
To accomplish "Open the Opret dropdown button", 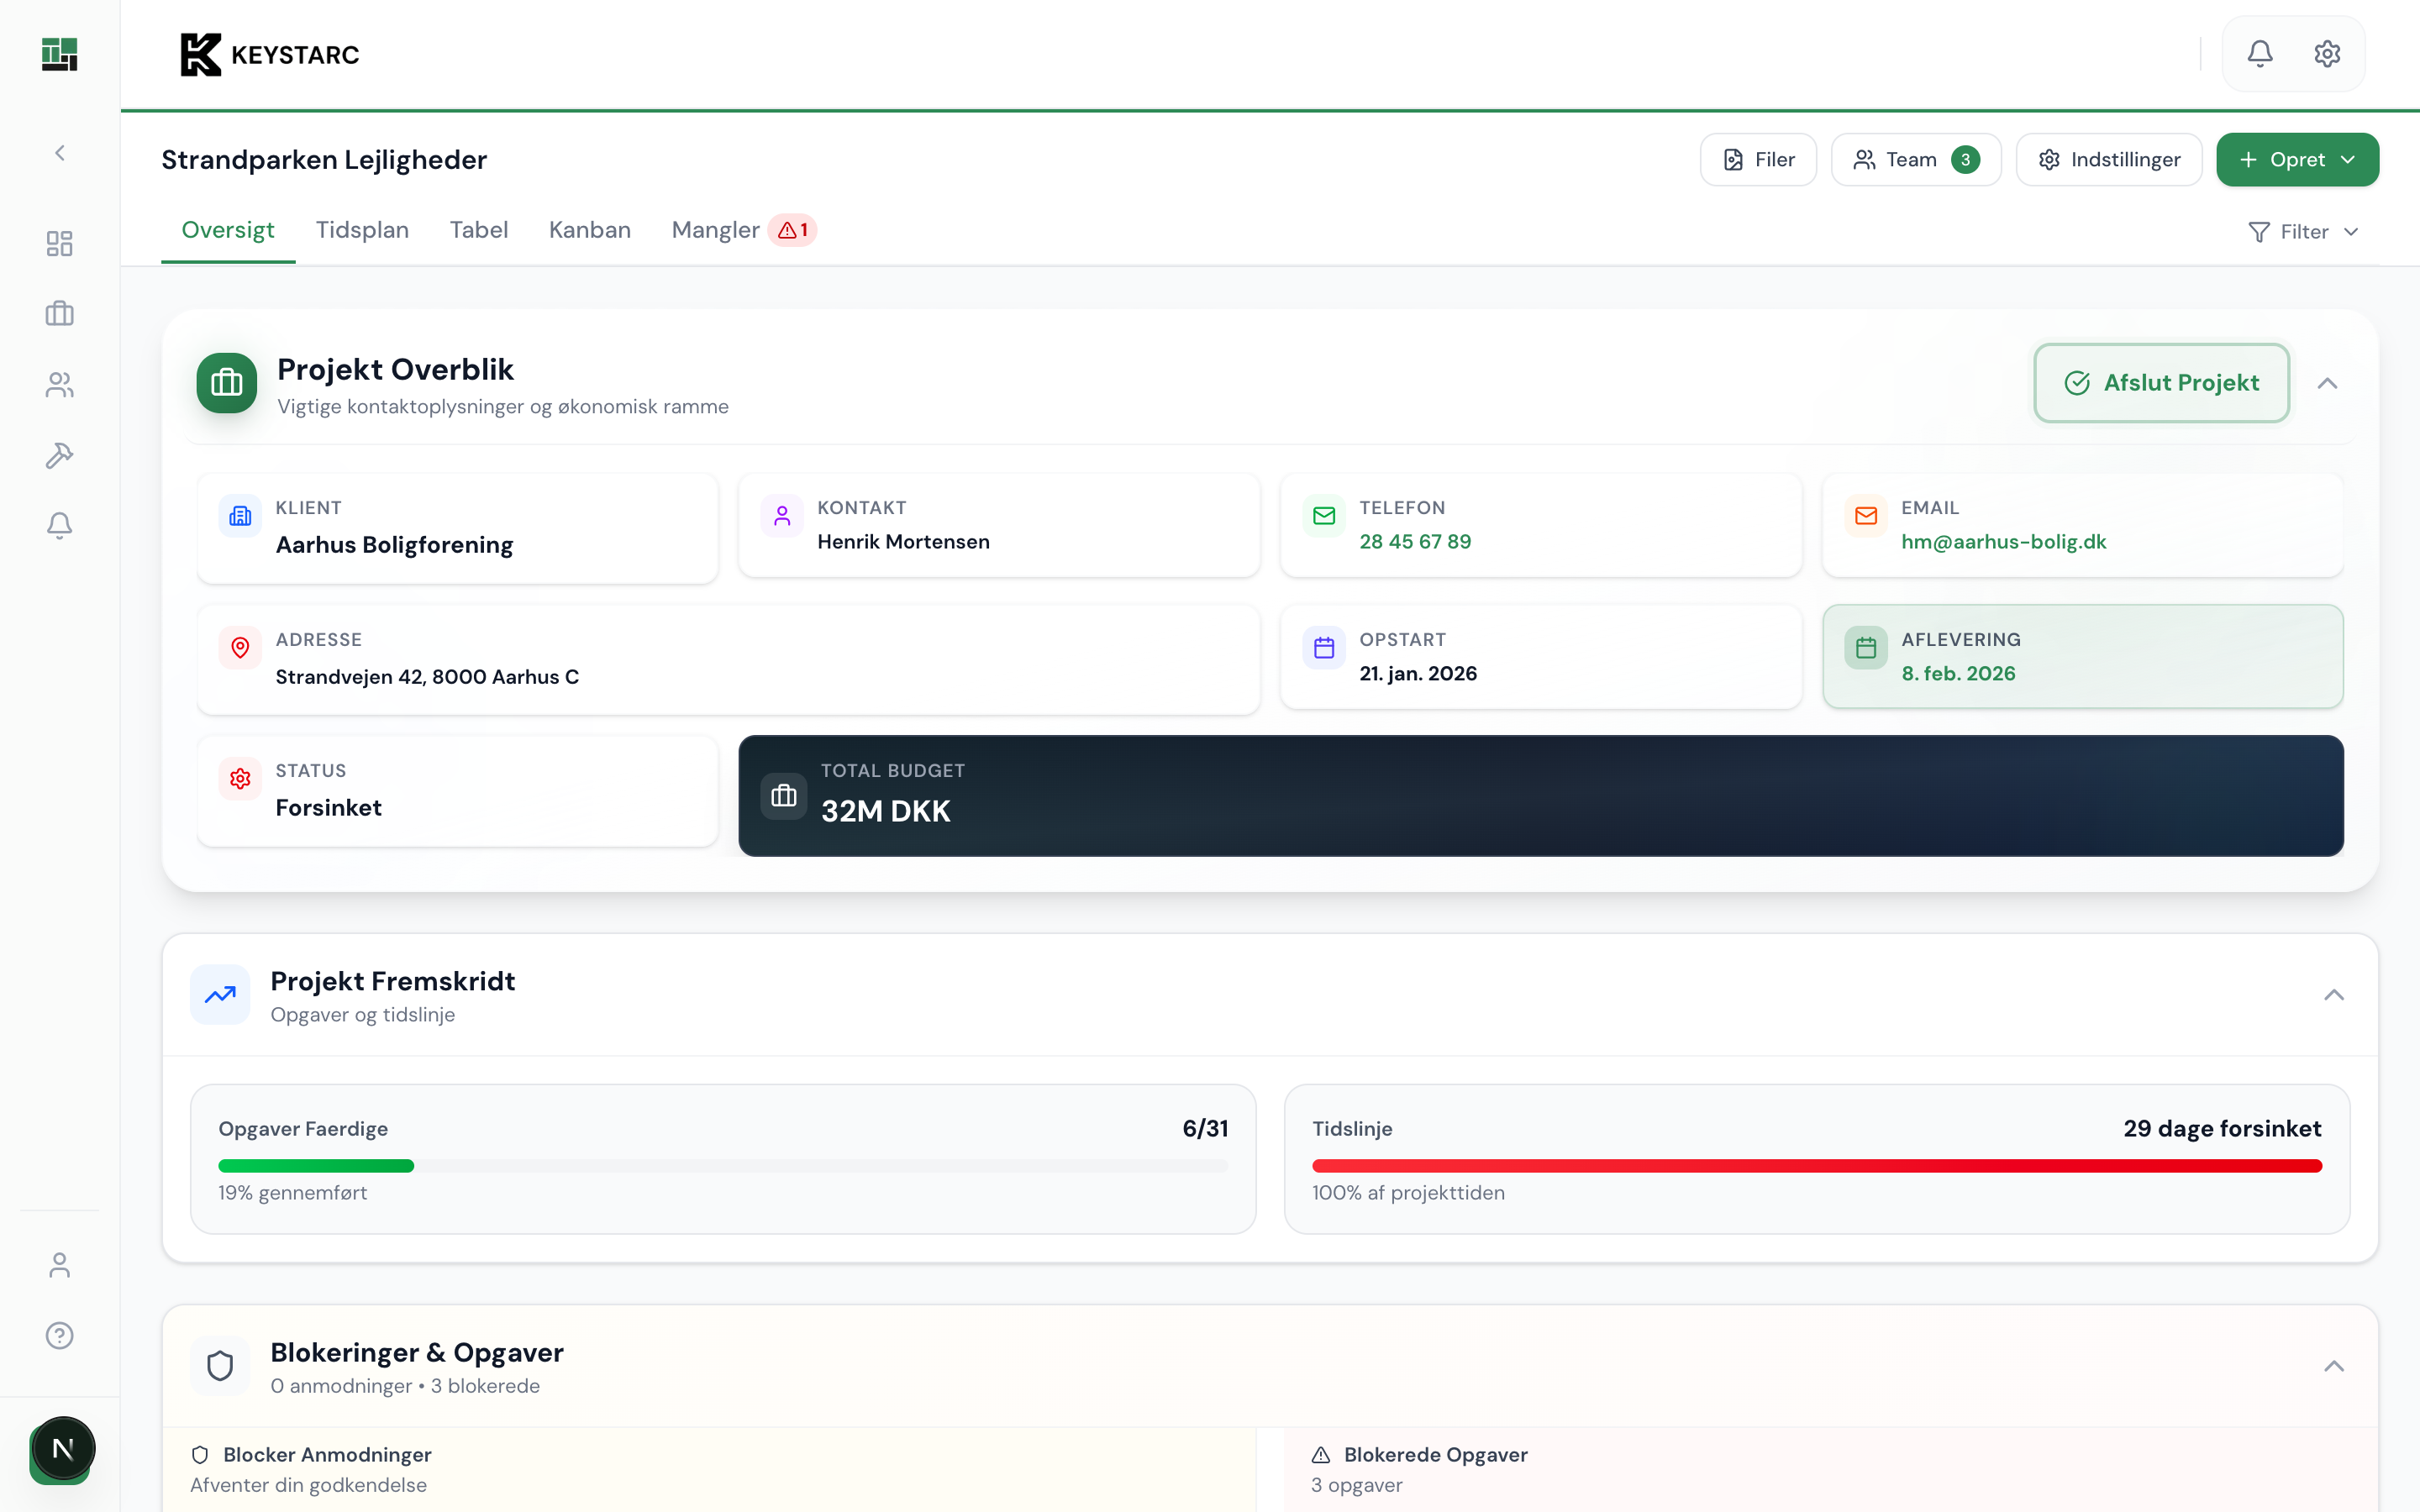I will tap(2297, 160).
